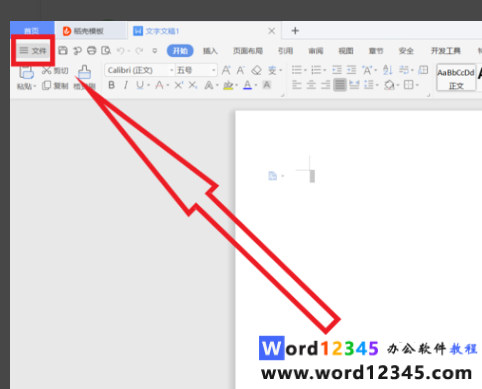
Task: Click the Superscript X² icon
Action: (179, 85)
